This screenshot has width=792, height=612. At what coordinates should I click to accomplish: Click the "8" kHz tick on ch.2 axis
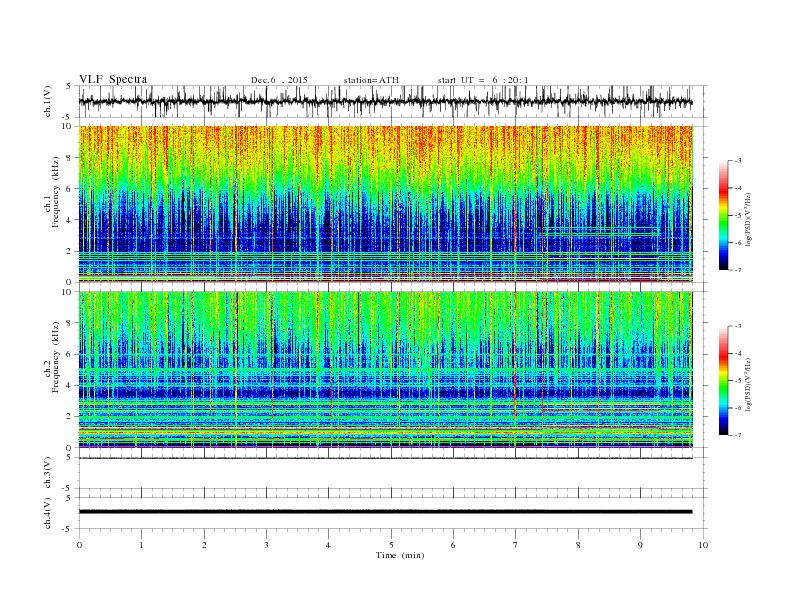[70, 323]
